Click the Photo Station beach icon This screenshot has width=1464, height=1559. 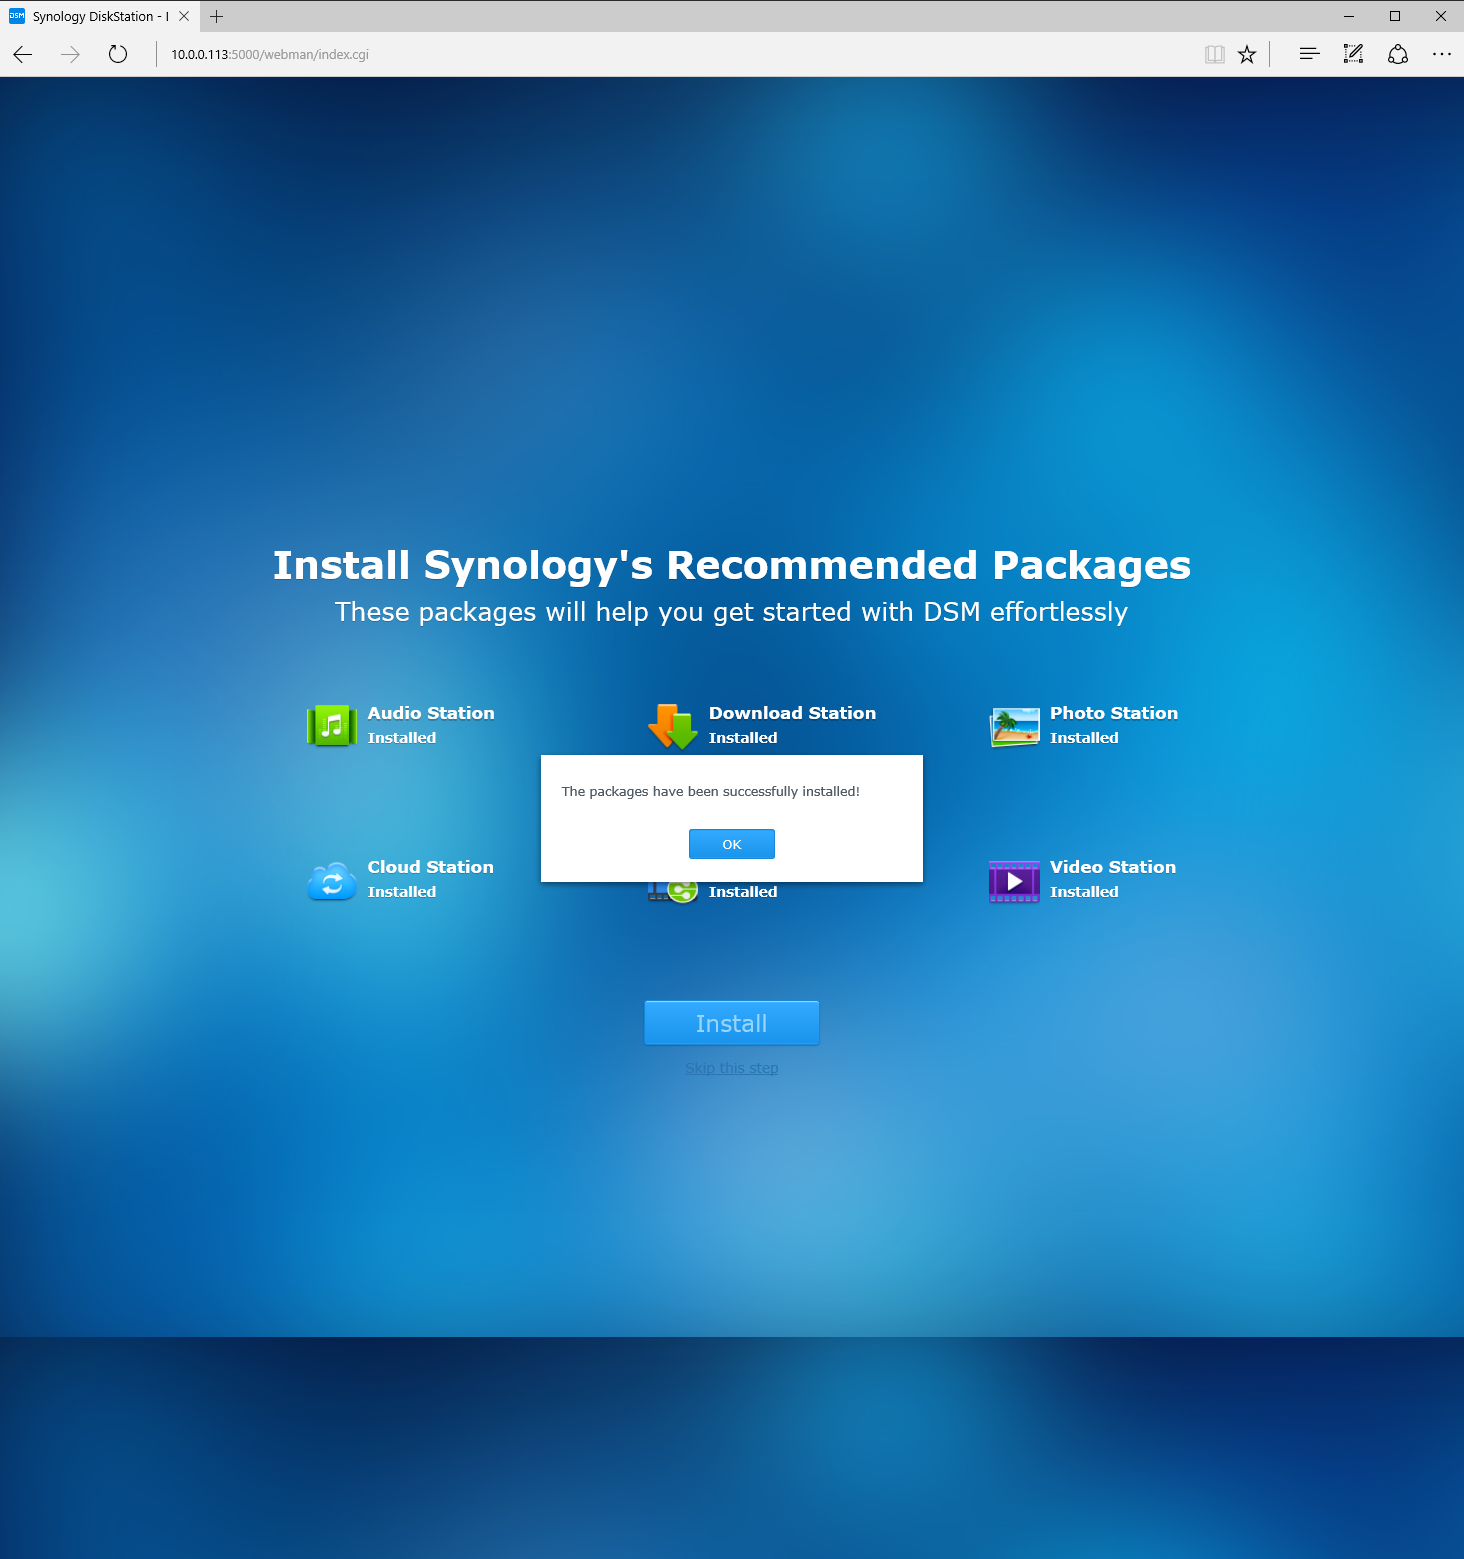pyautogui.click(x=1014, y=726)
